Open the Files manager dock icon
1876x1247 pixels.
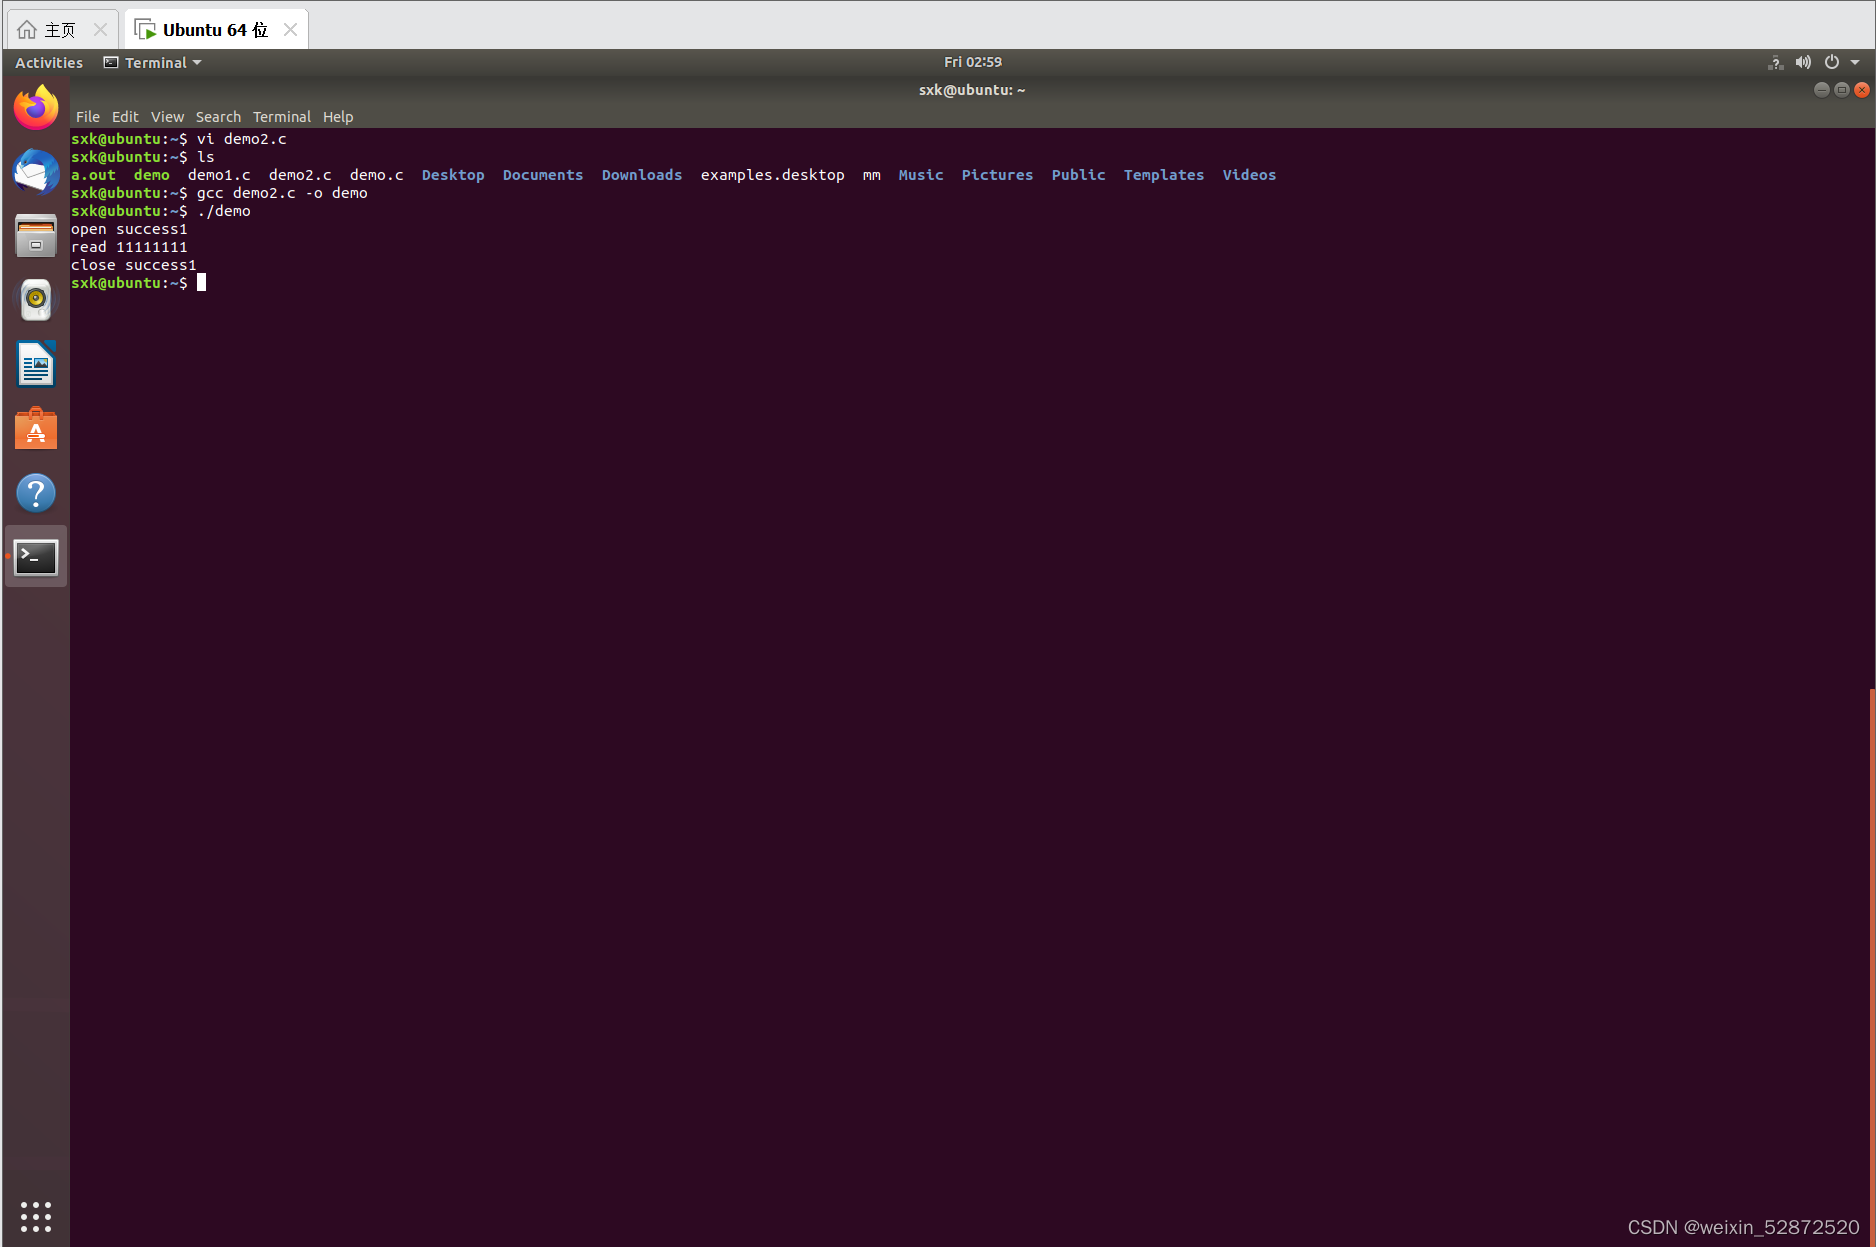(36, 236)
